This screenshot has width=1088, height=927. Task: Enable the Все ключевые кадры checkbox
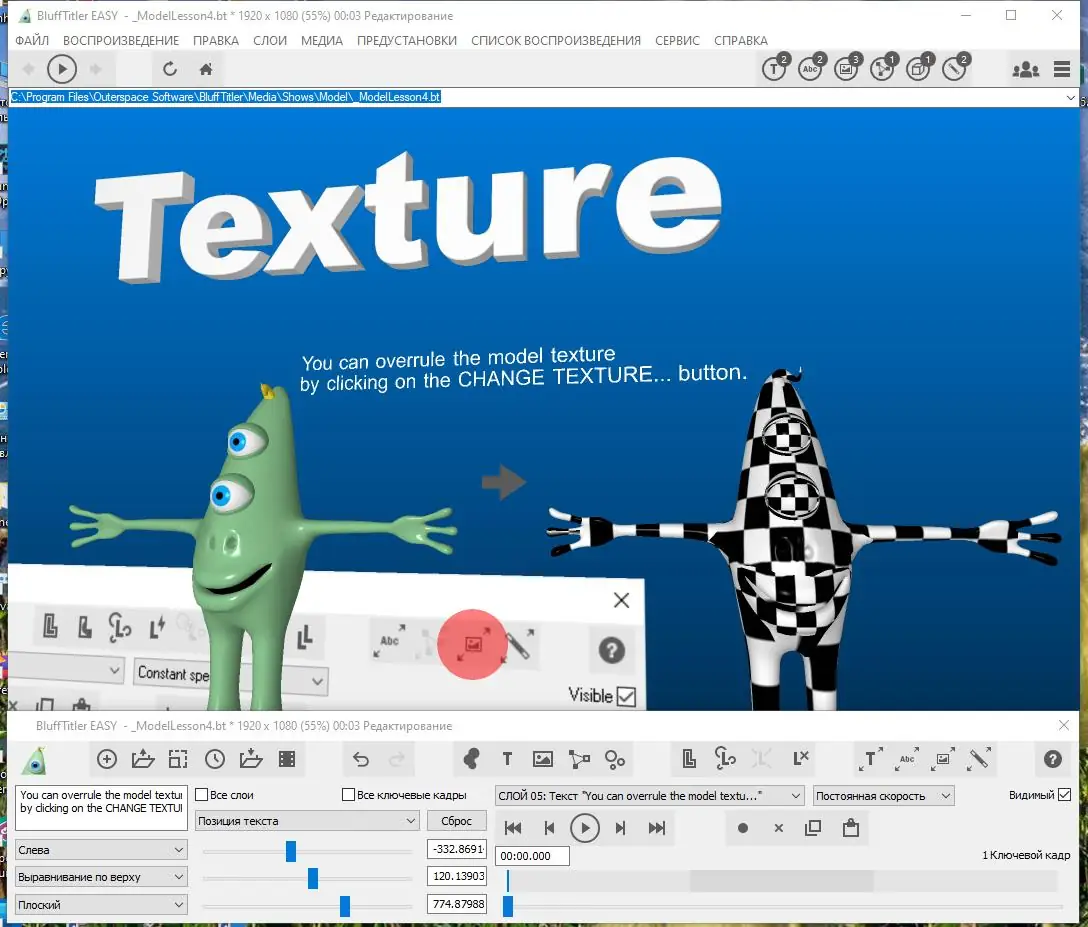click(349, 794)
